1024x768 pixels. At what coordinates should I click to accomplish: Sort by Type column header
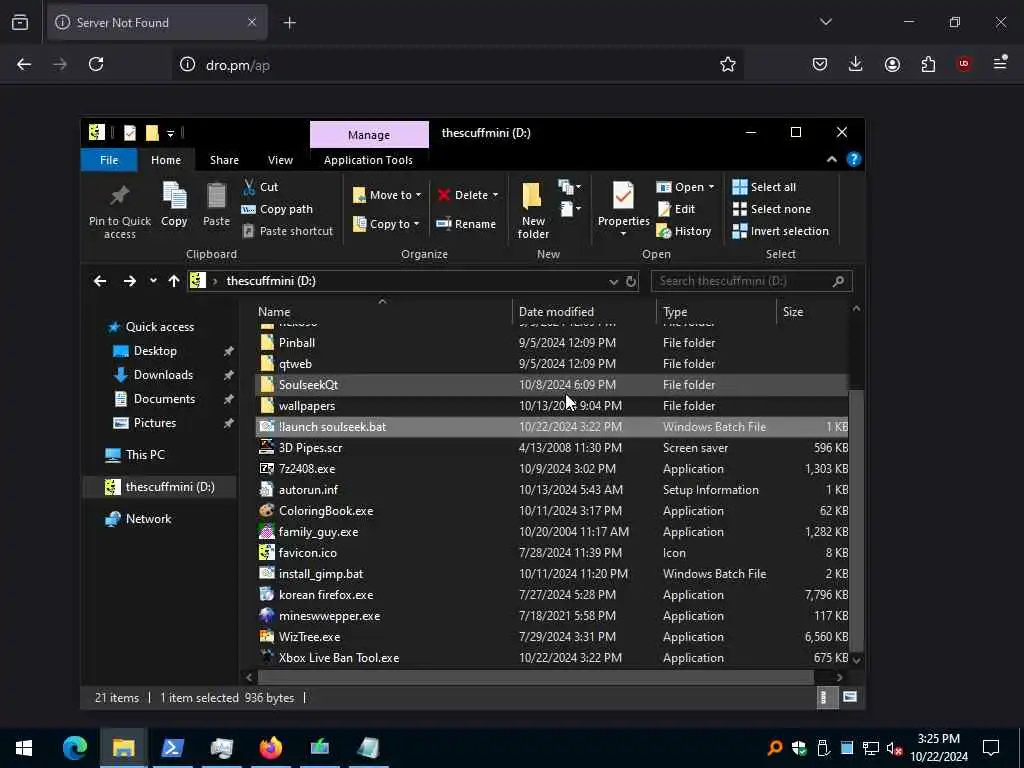(715, 312)
